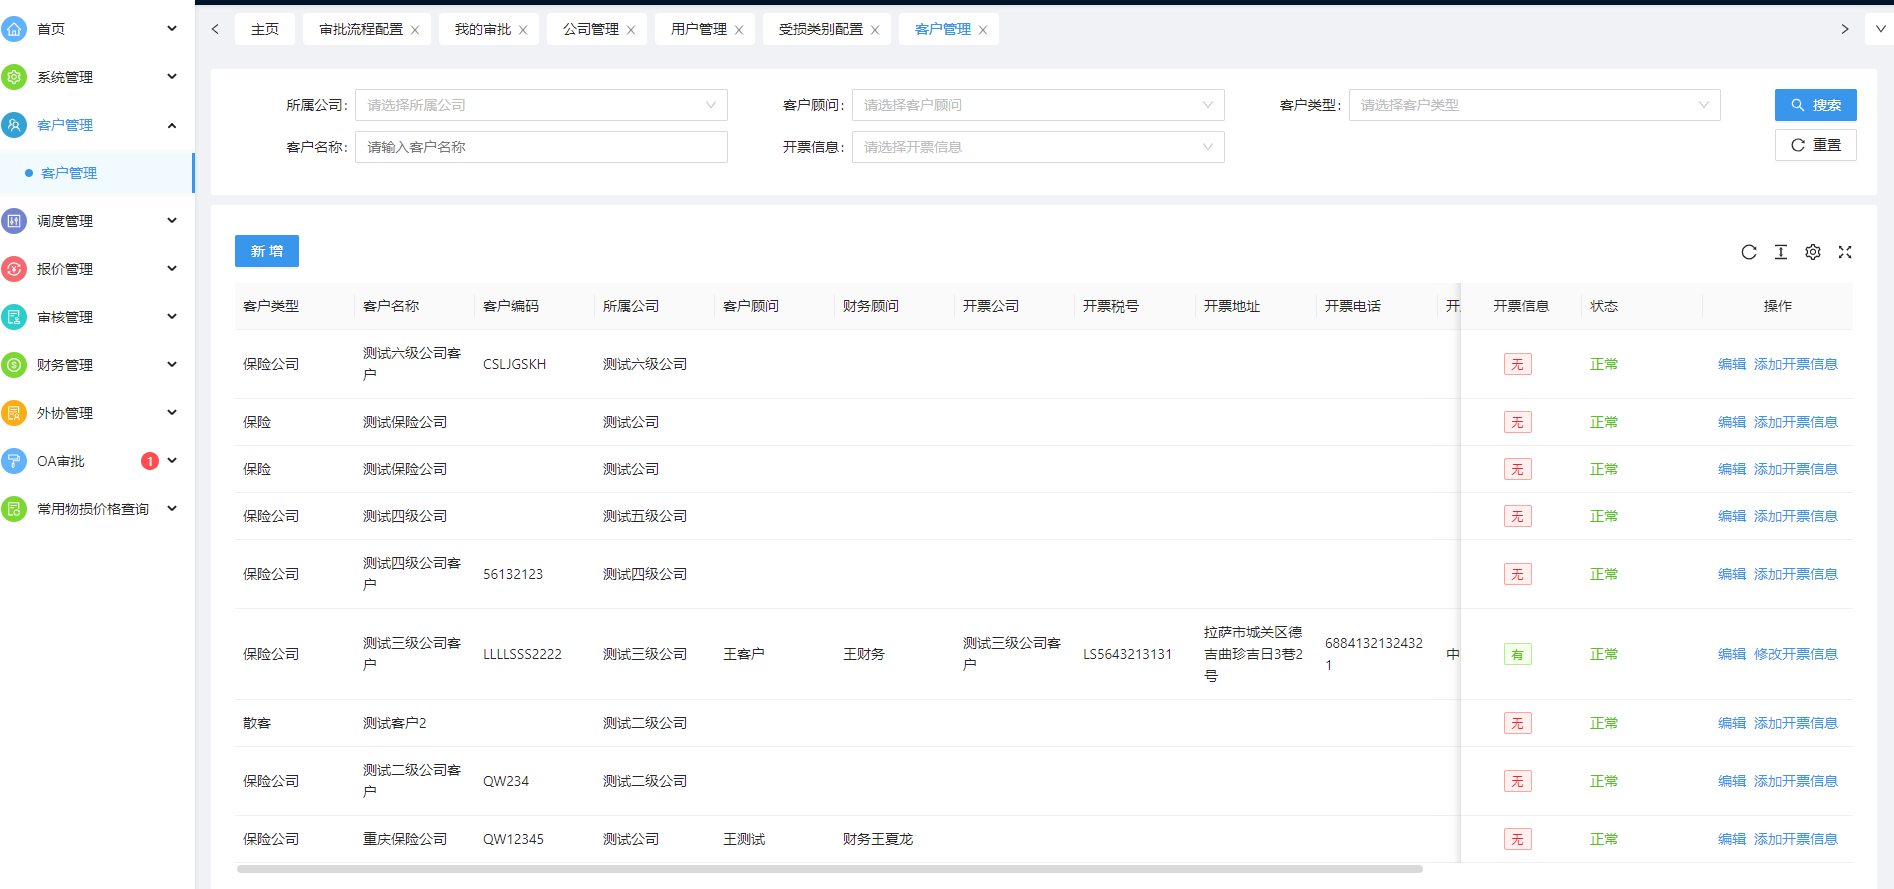Open the tab options dropdown arrow
Image resolution: width=1894 pixels, height=889 pixels.
(x=1880, y=29)
